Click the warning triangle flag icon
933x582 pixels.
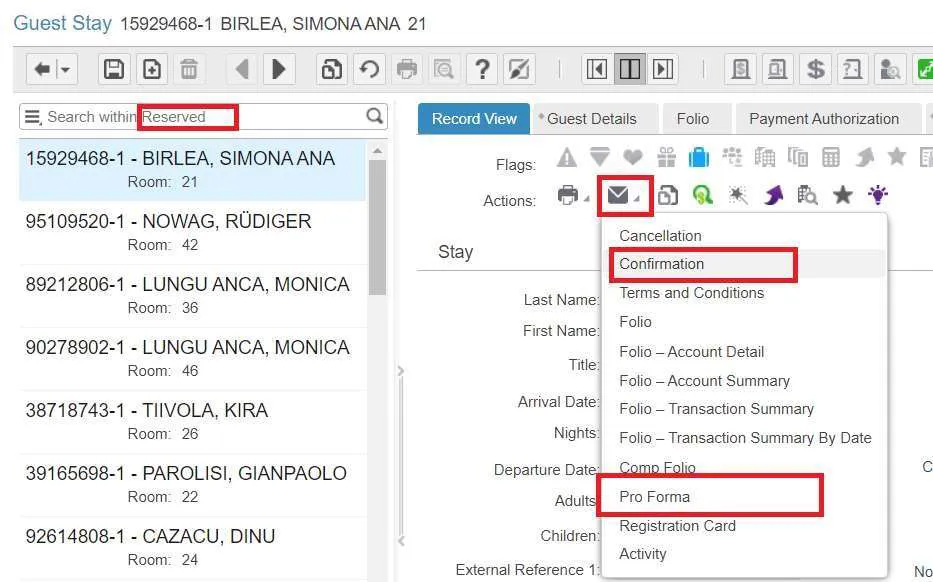tap(566, 158)
